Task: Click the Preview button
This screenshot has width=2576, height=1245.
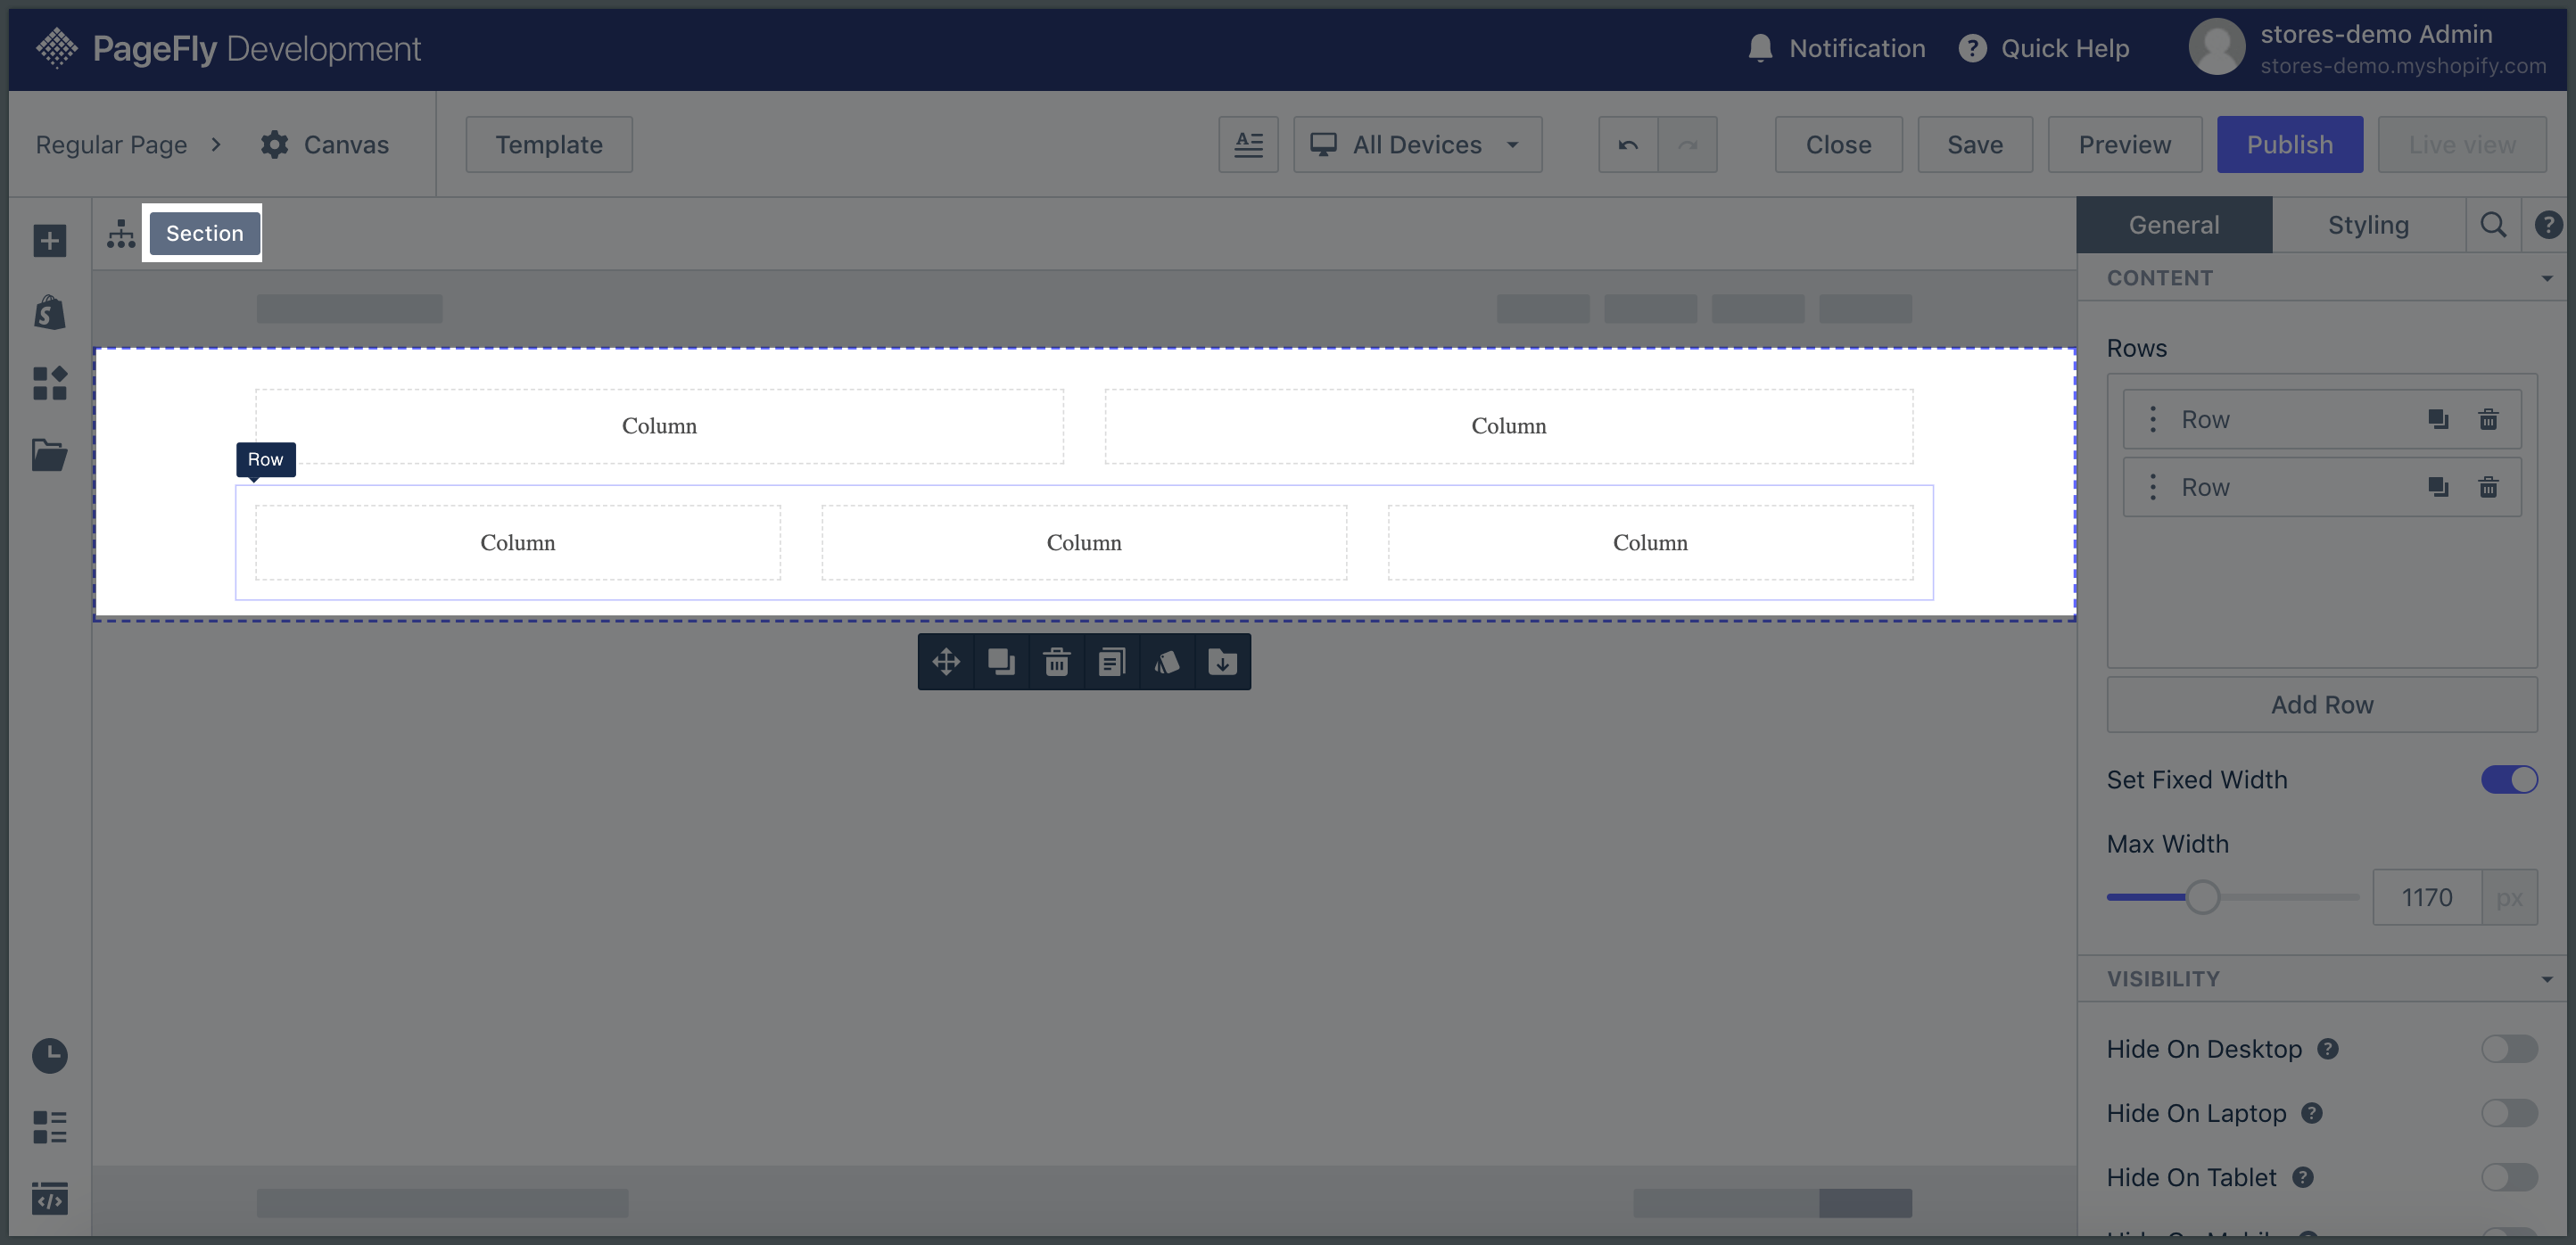Action: (x=2125, y=144)
